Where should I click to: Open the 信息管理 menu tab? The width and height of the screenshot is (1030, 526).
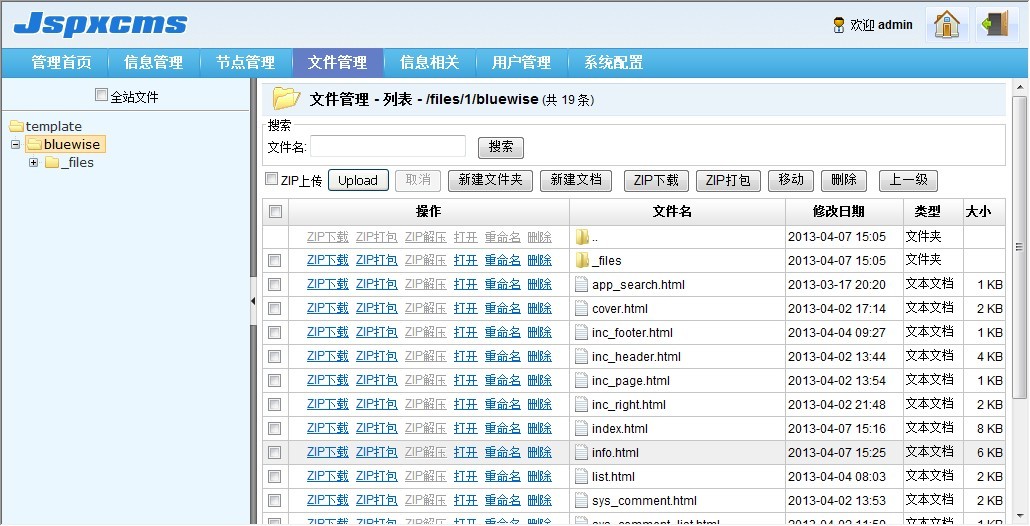click(x=154, y=63)
